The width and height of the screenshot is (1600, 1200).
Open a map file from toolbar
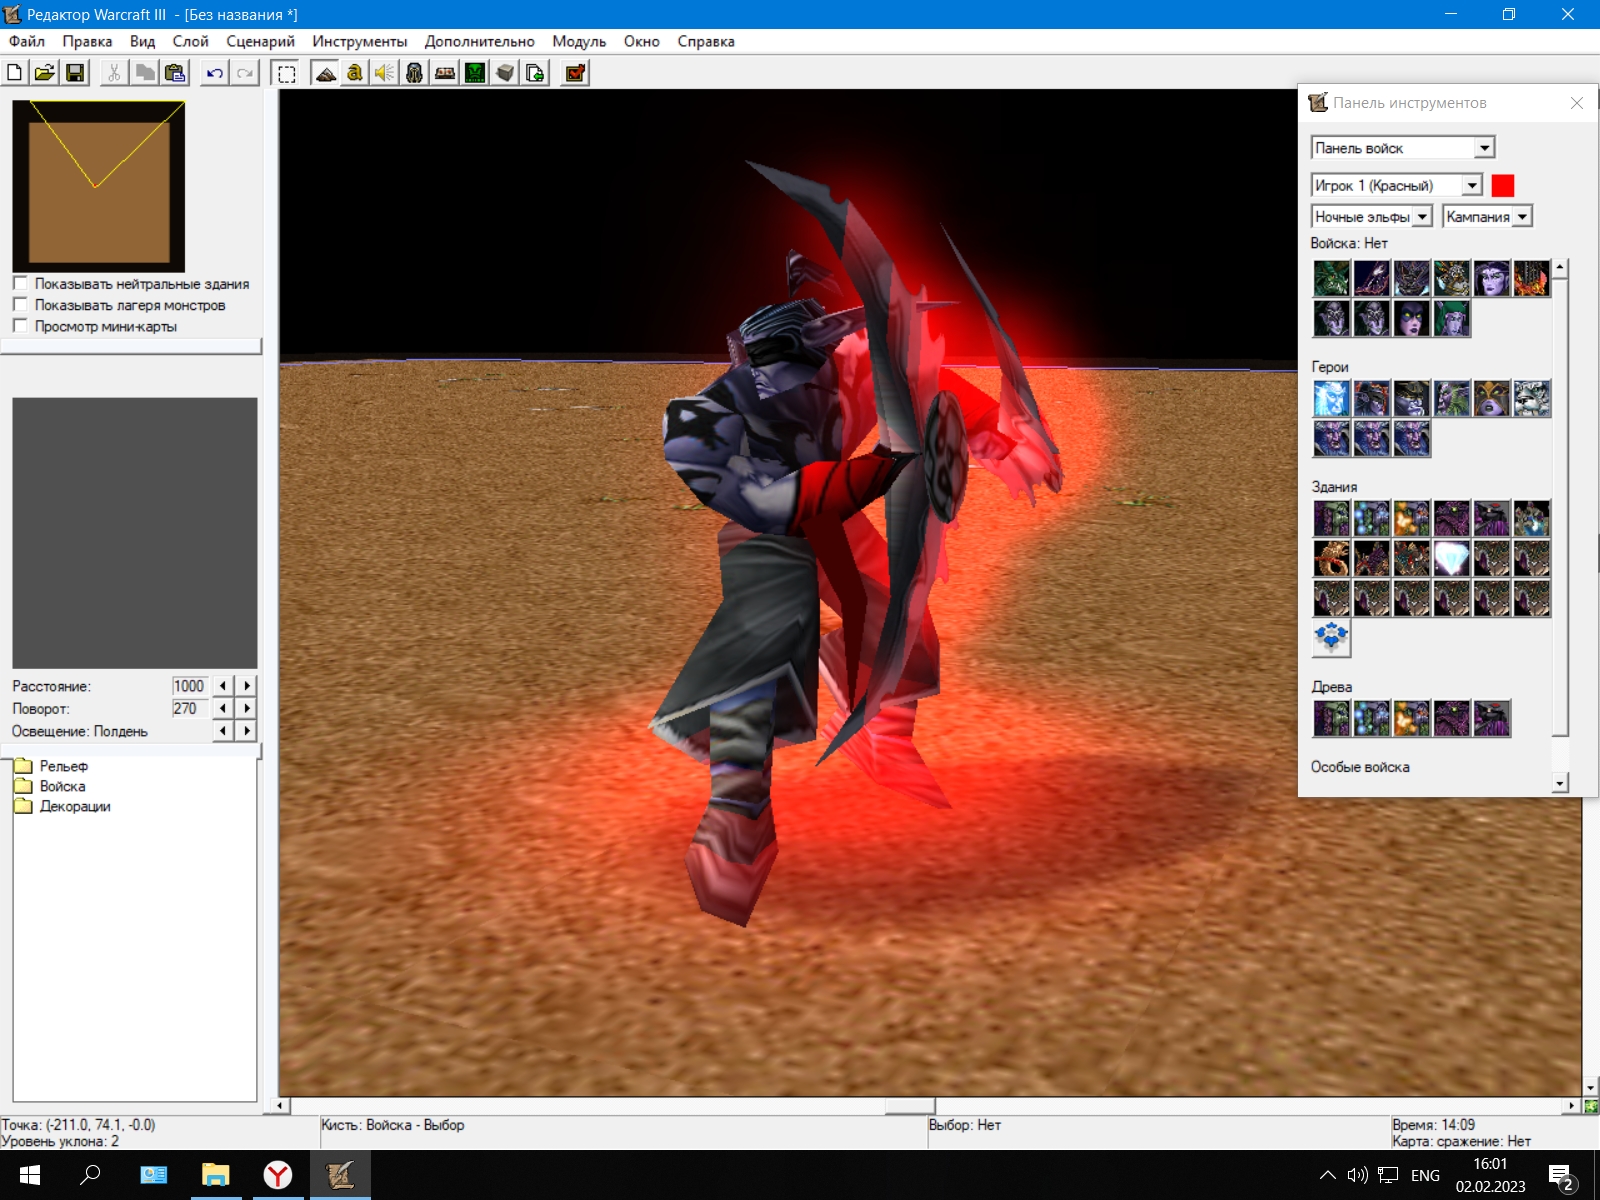pos(45,73)
